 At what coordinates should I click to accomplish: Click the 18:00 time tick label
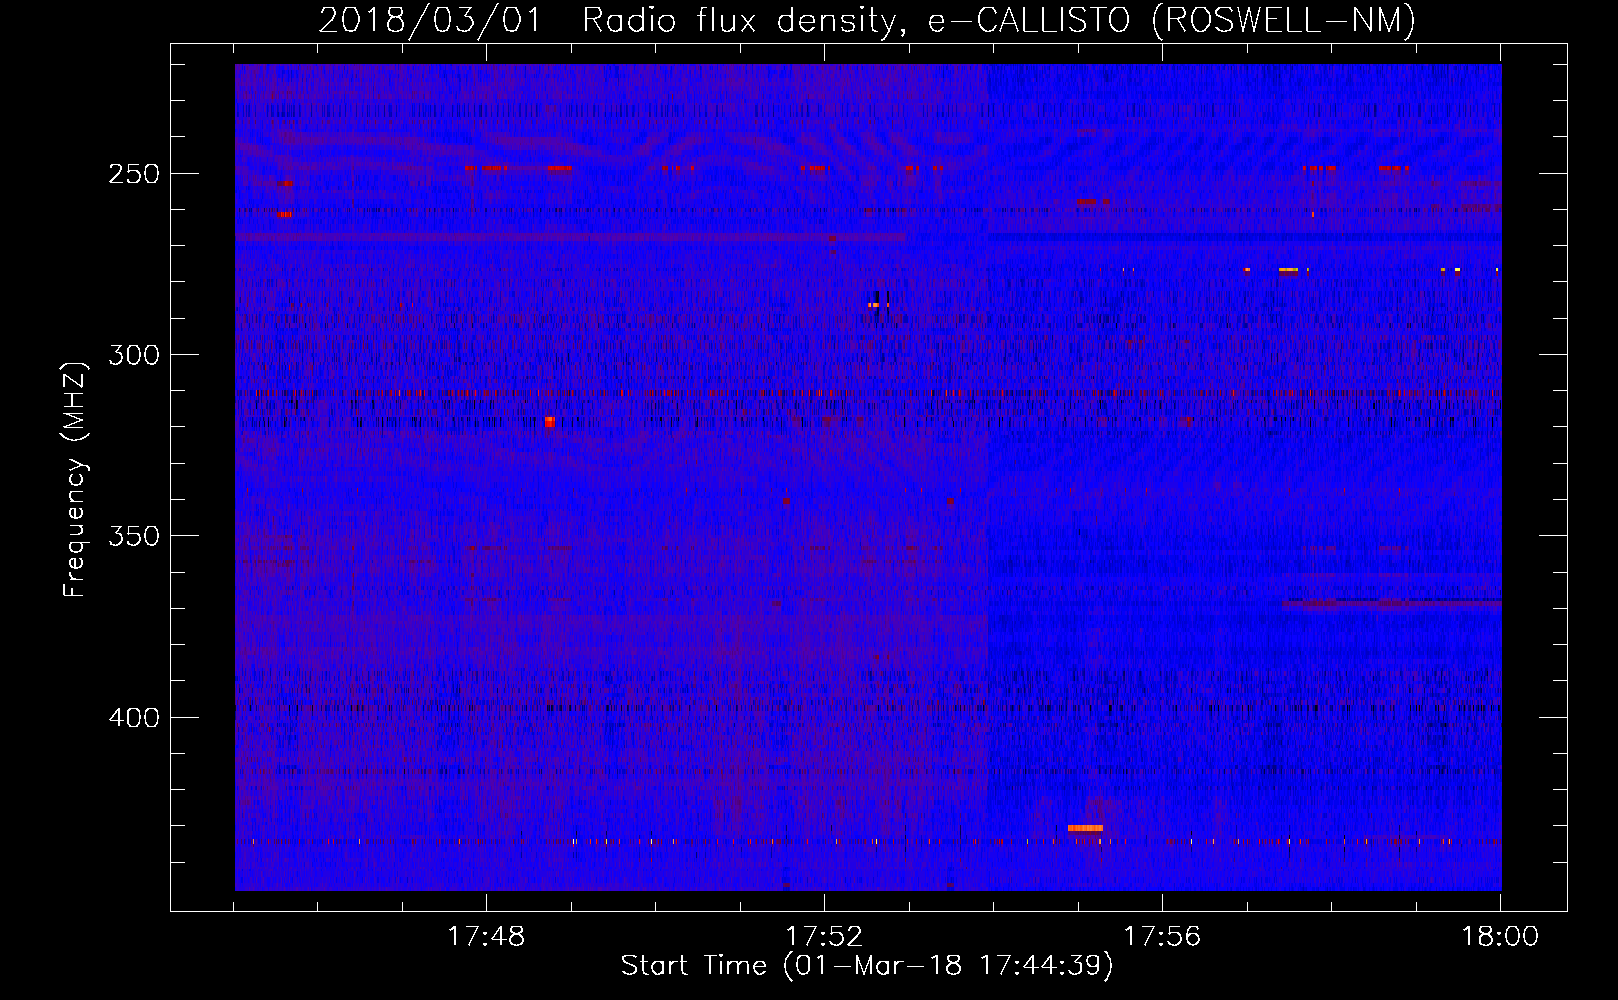pos(1500,936)
